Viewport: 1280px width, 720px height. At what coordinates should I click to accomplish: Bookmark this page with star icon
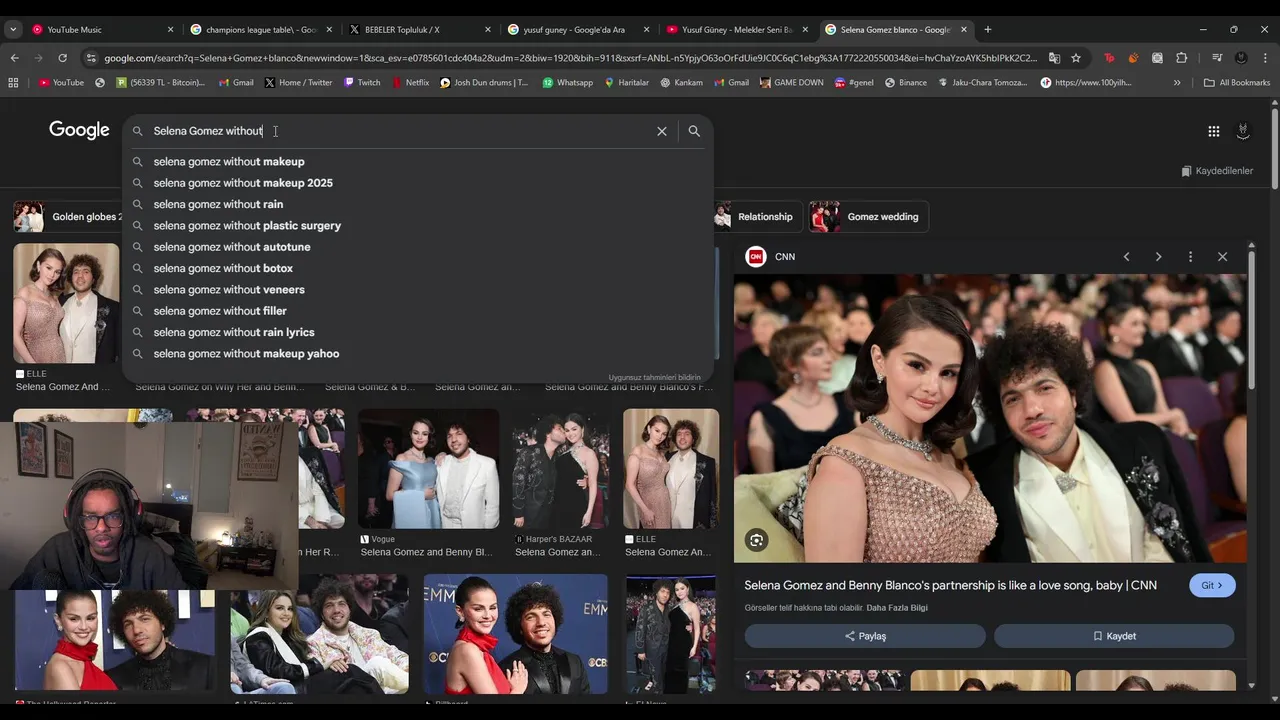click(1076, 58)
